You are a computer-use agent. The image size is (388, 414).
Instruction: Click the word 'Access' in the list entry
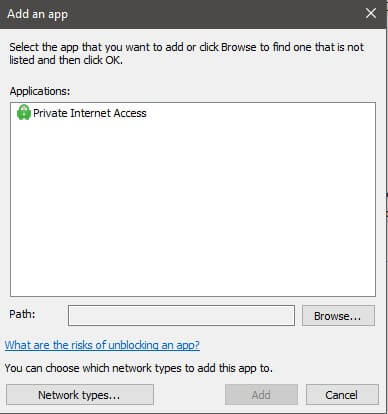[x=130, y=113]
